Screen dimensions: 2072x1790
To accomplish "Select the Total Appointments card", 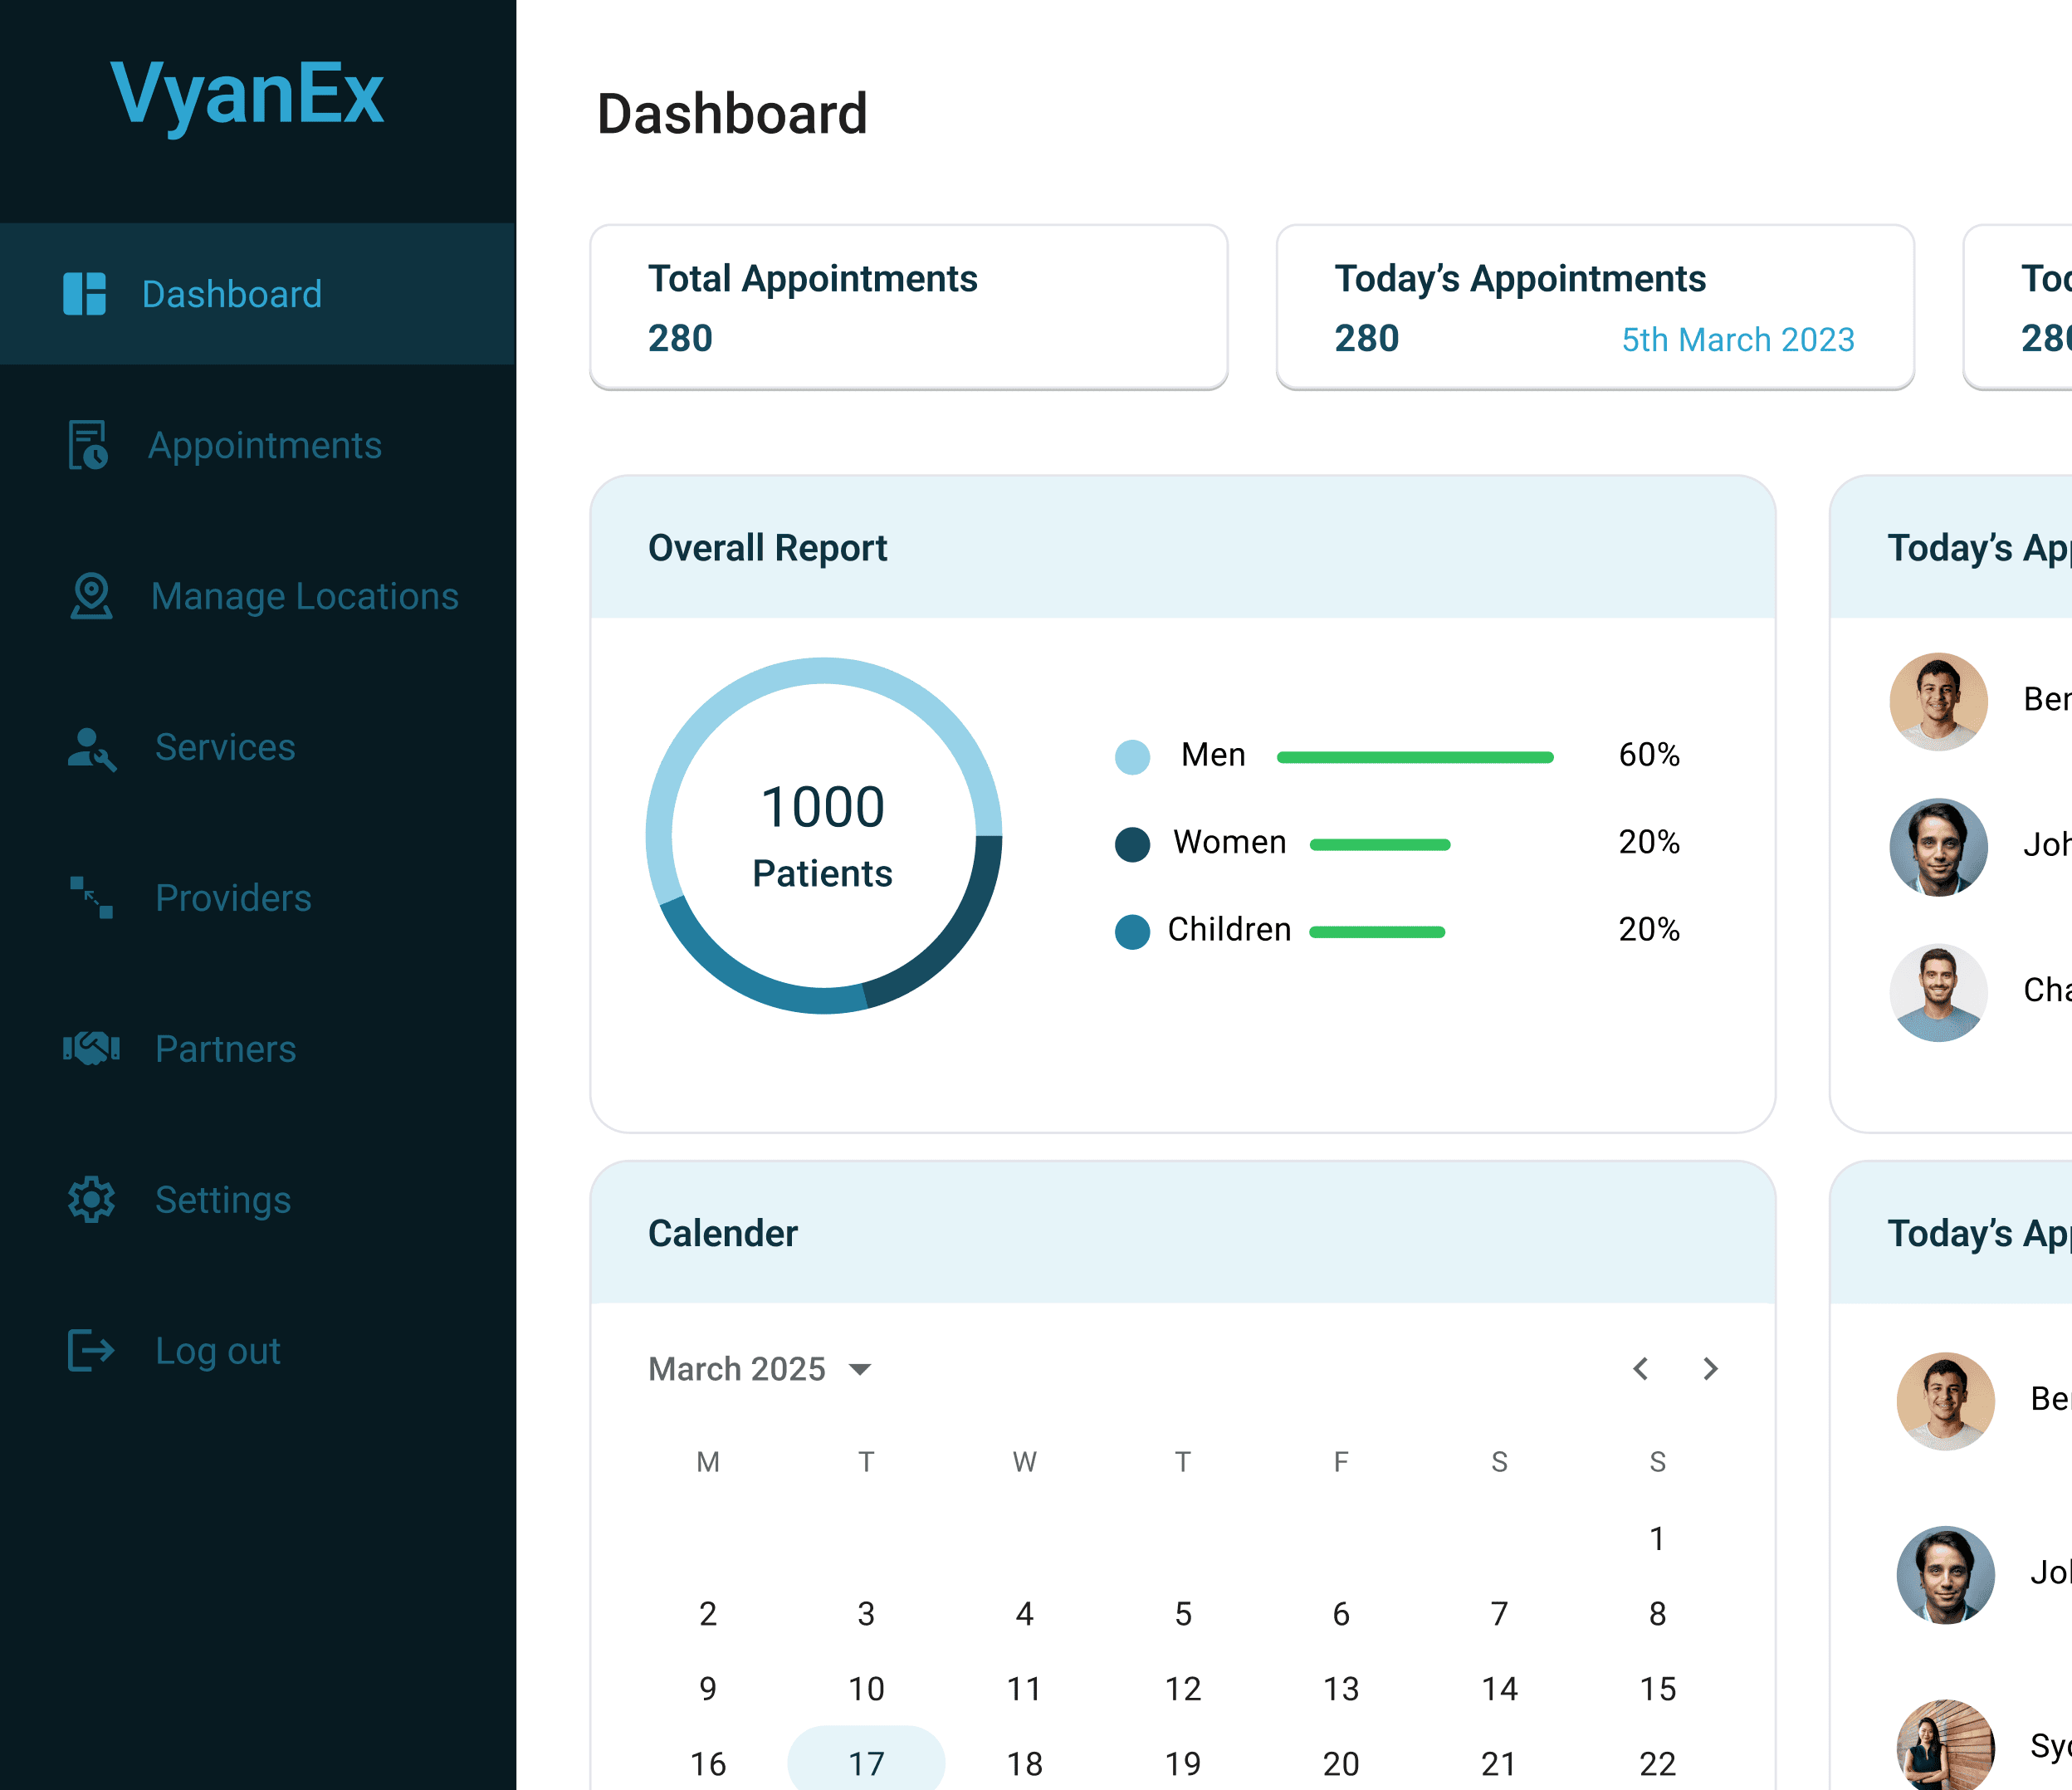I will coord(909,307).
